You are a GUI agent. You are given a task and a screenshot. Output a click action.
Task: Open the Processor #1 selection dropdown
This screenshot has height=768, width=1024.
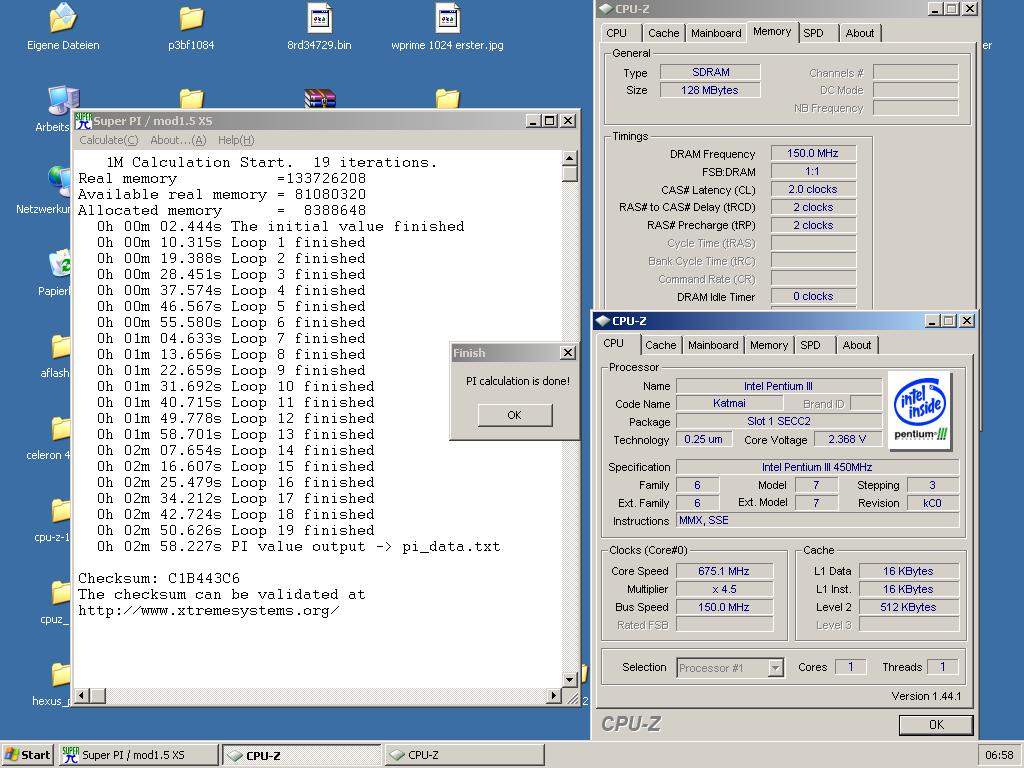775,667
